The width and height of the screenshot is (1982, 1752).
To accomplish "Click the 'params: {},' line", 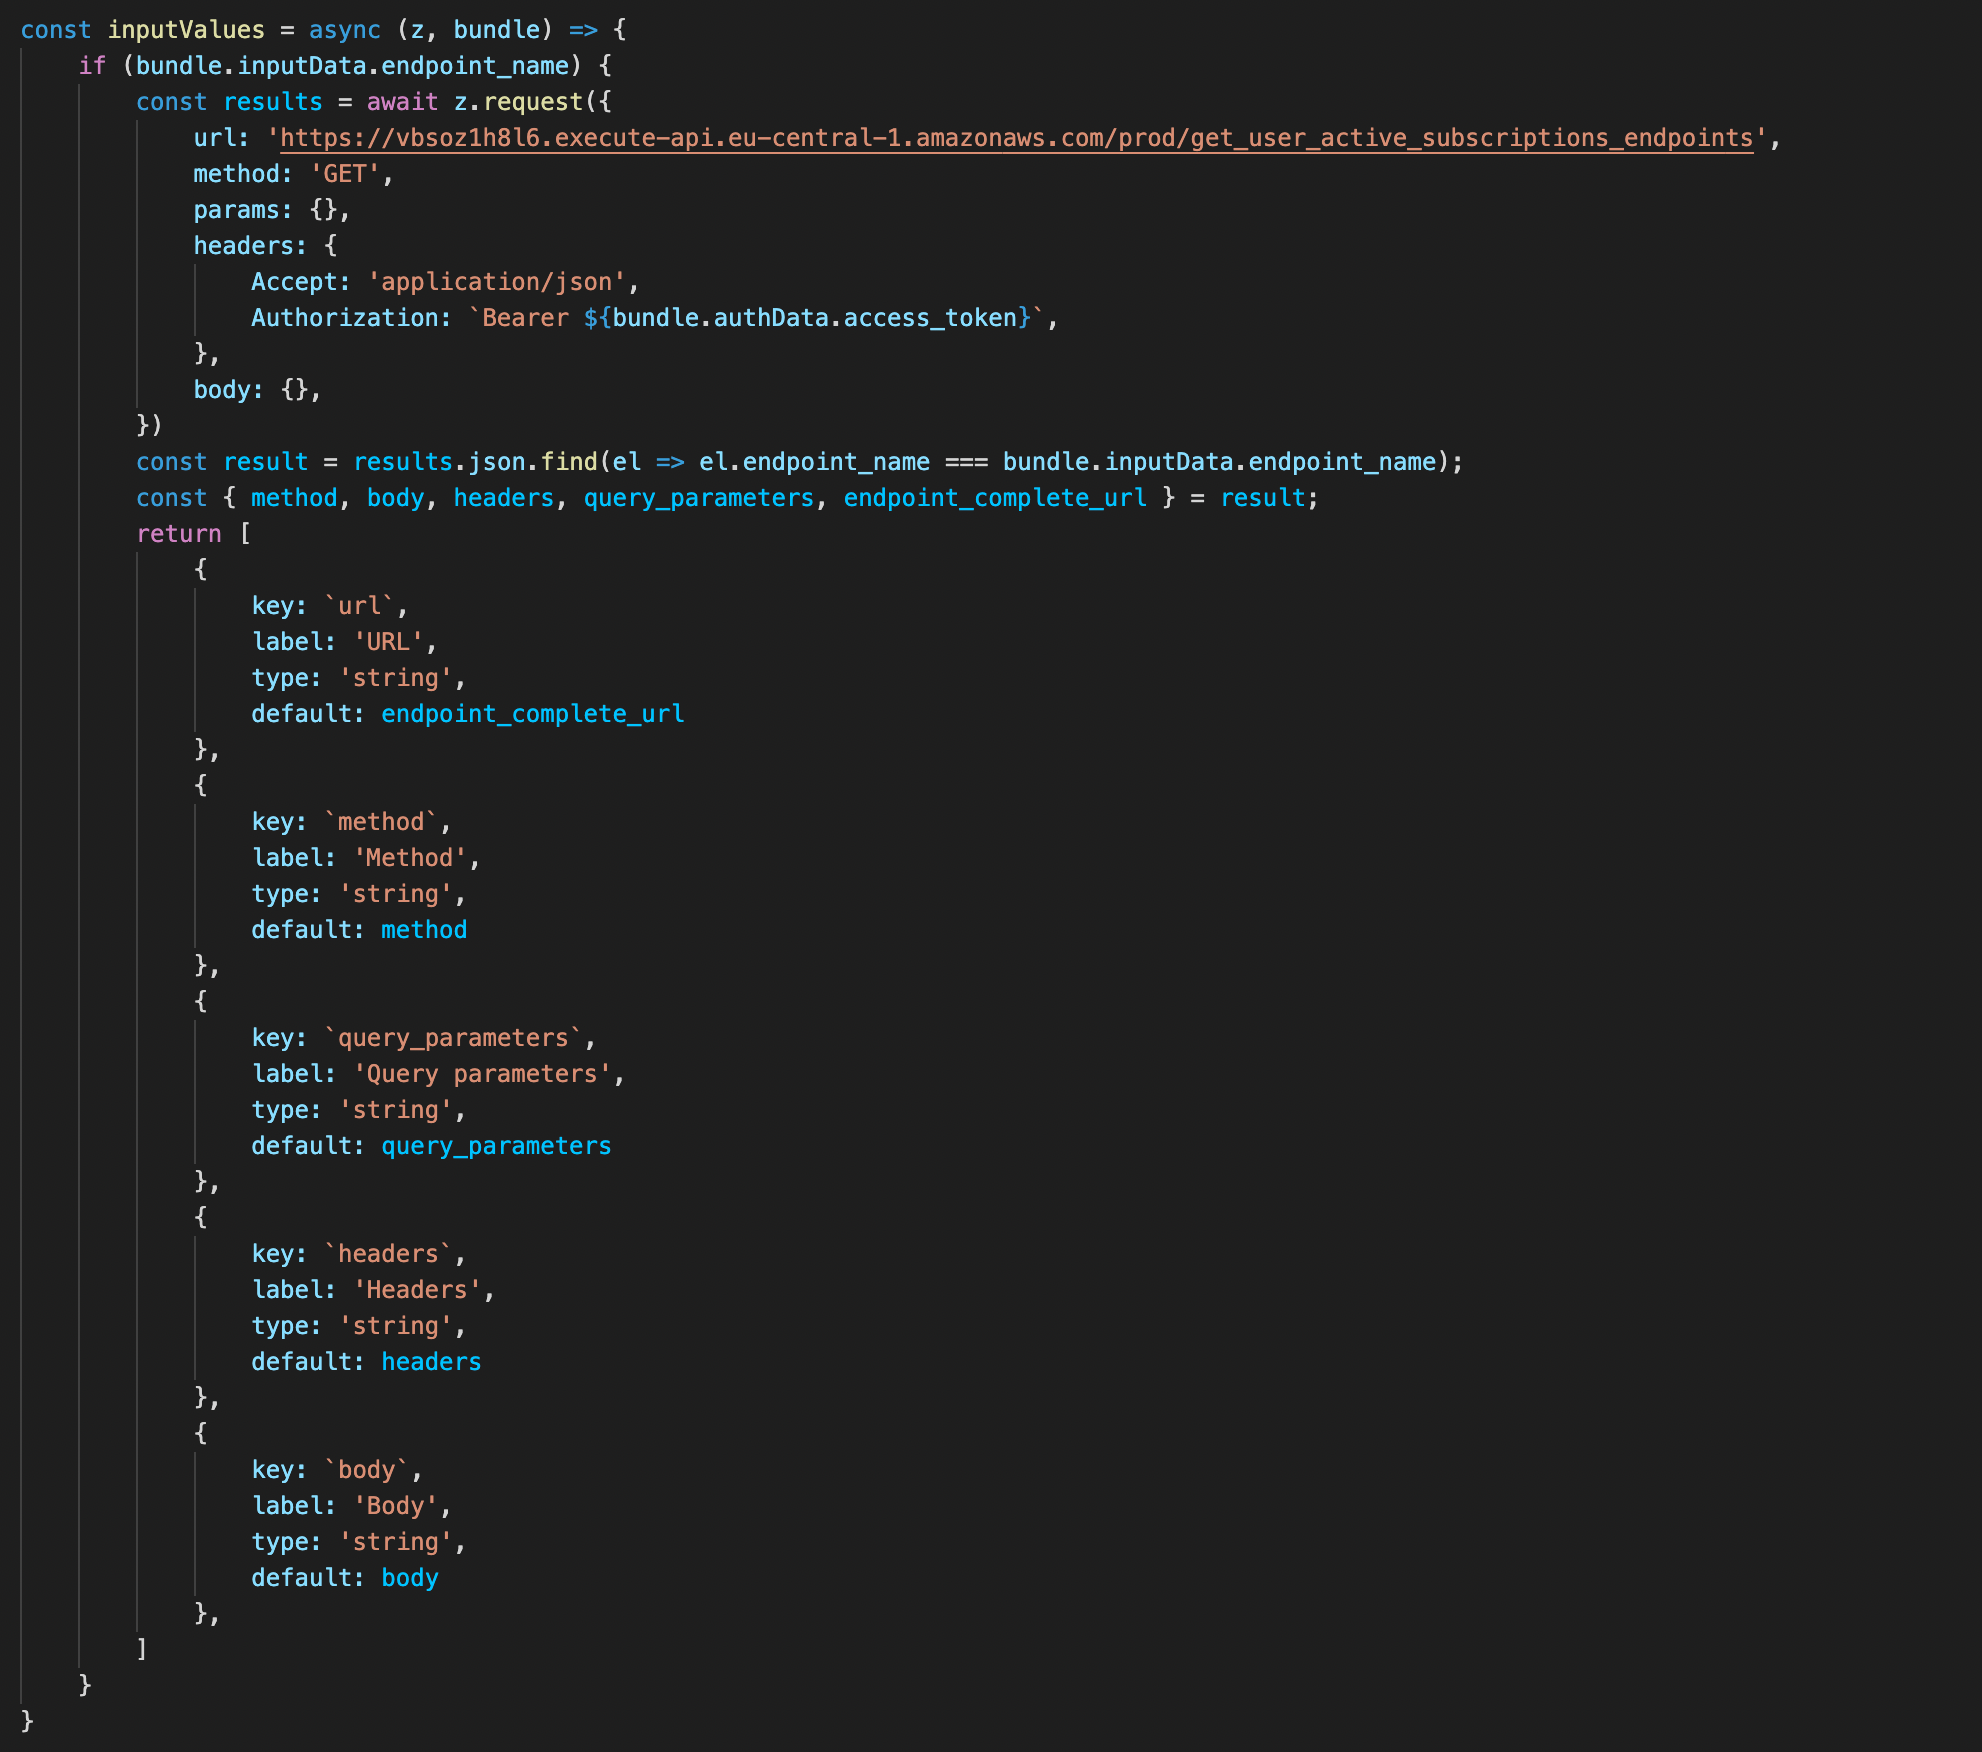I will click(x=272, y=210).
